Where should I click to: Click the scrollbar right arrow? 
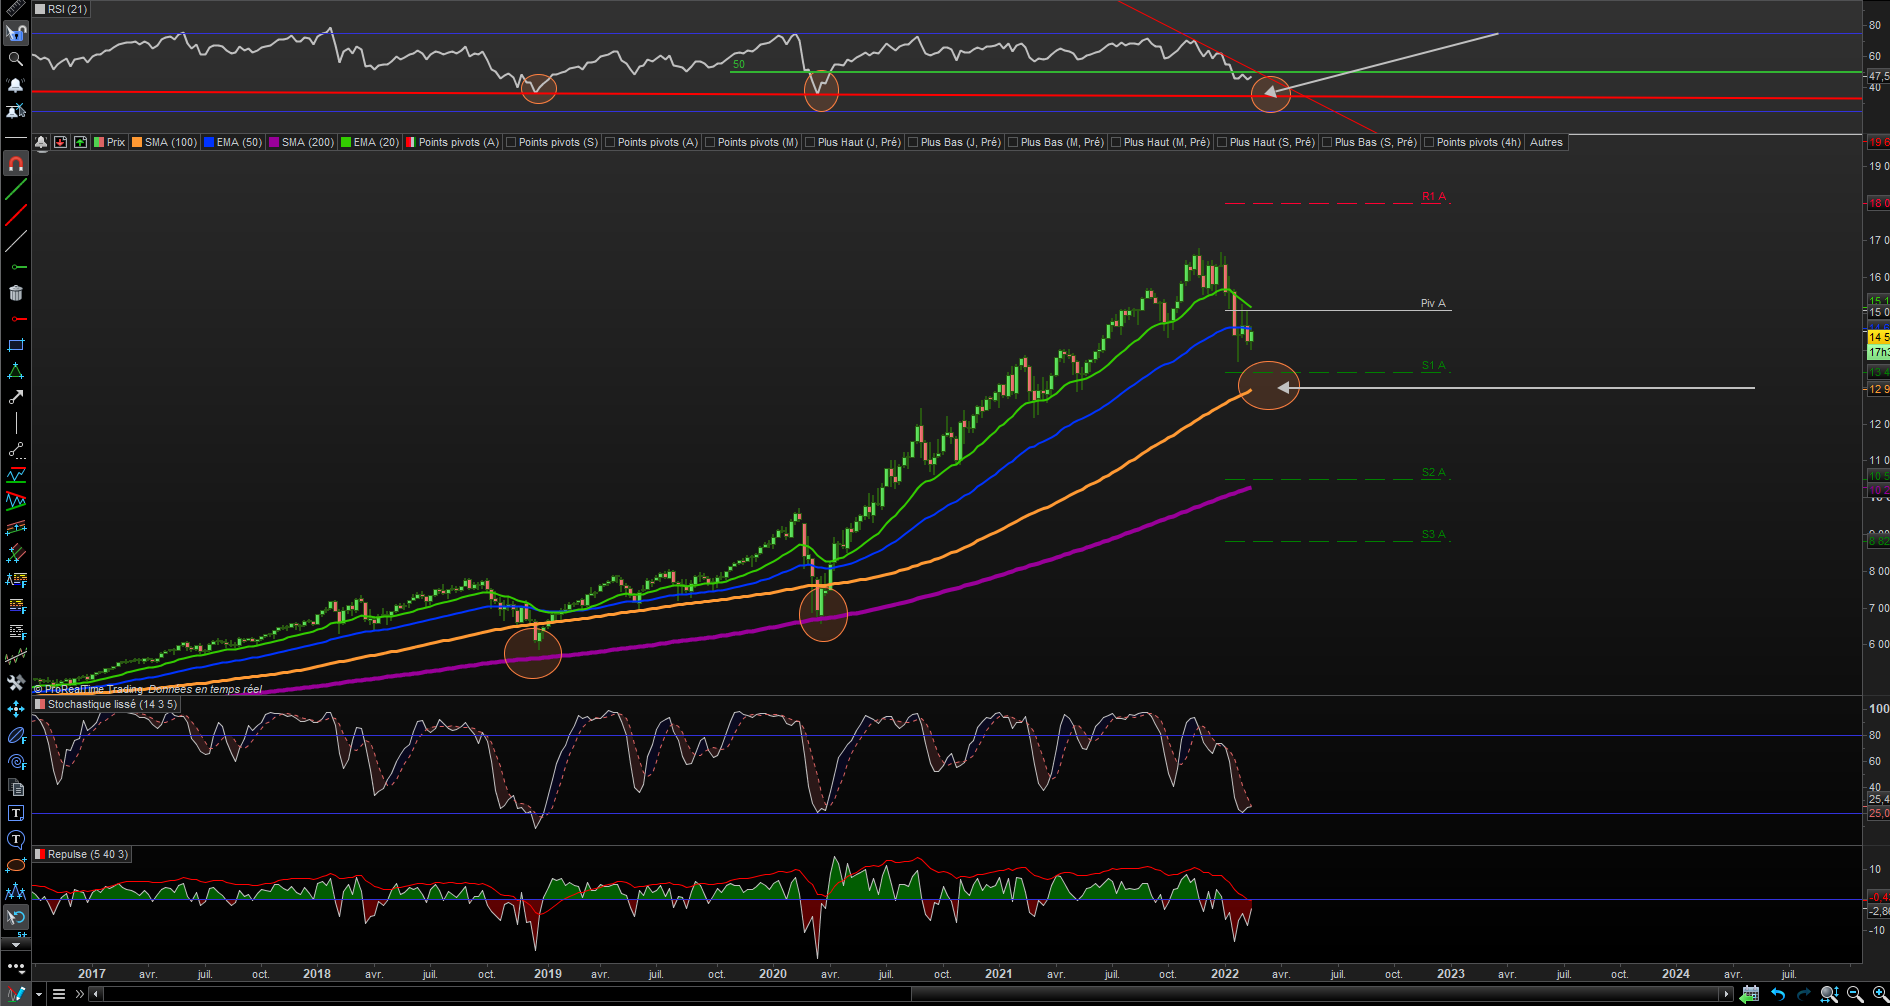click(x=1726, y=994)
